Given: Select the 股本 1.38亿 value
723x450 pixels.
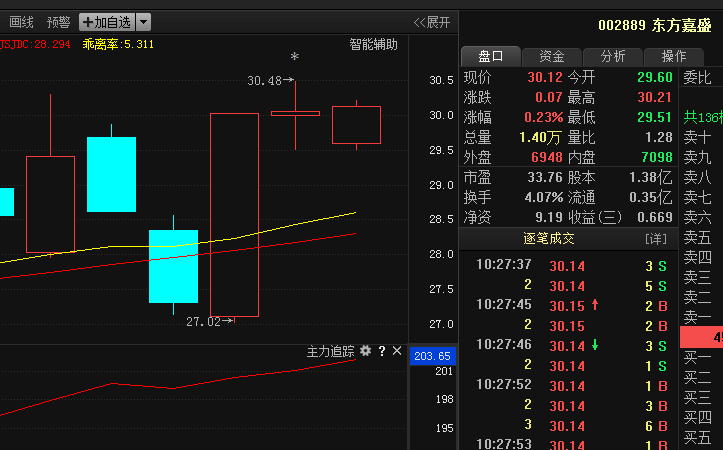Looking at the screenshot, I should [651, 178].
